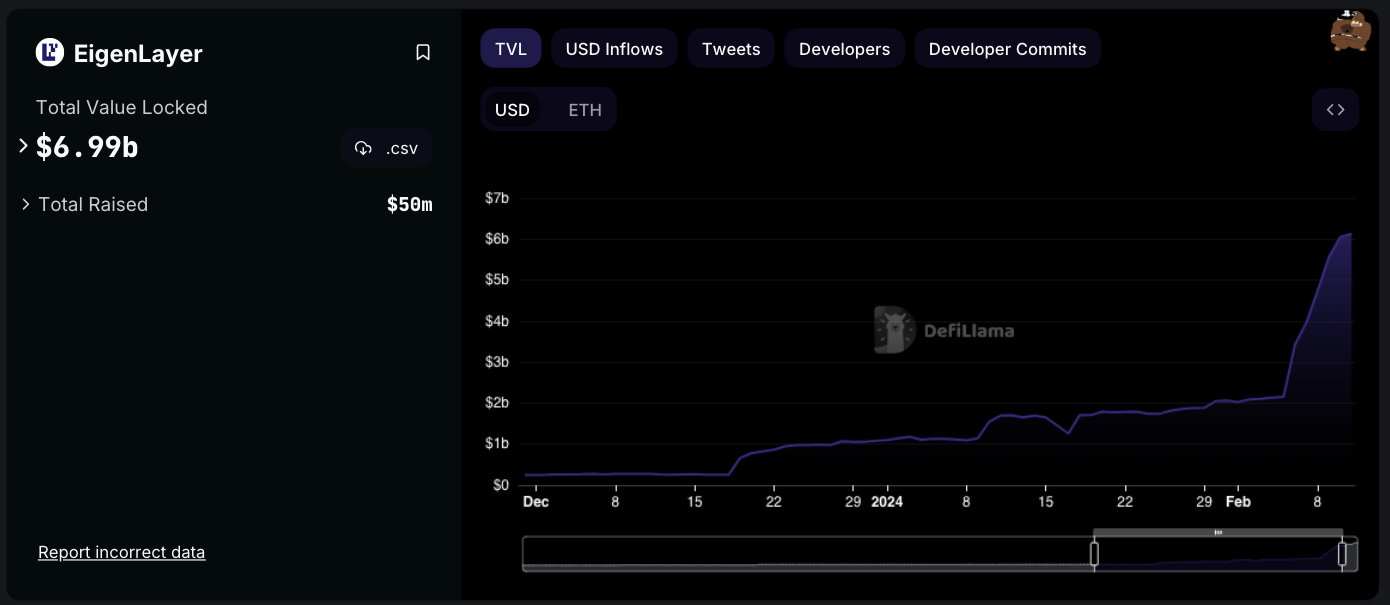
Task: Toggle the TVL chart metric
Action: point(511,49)
